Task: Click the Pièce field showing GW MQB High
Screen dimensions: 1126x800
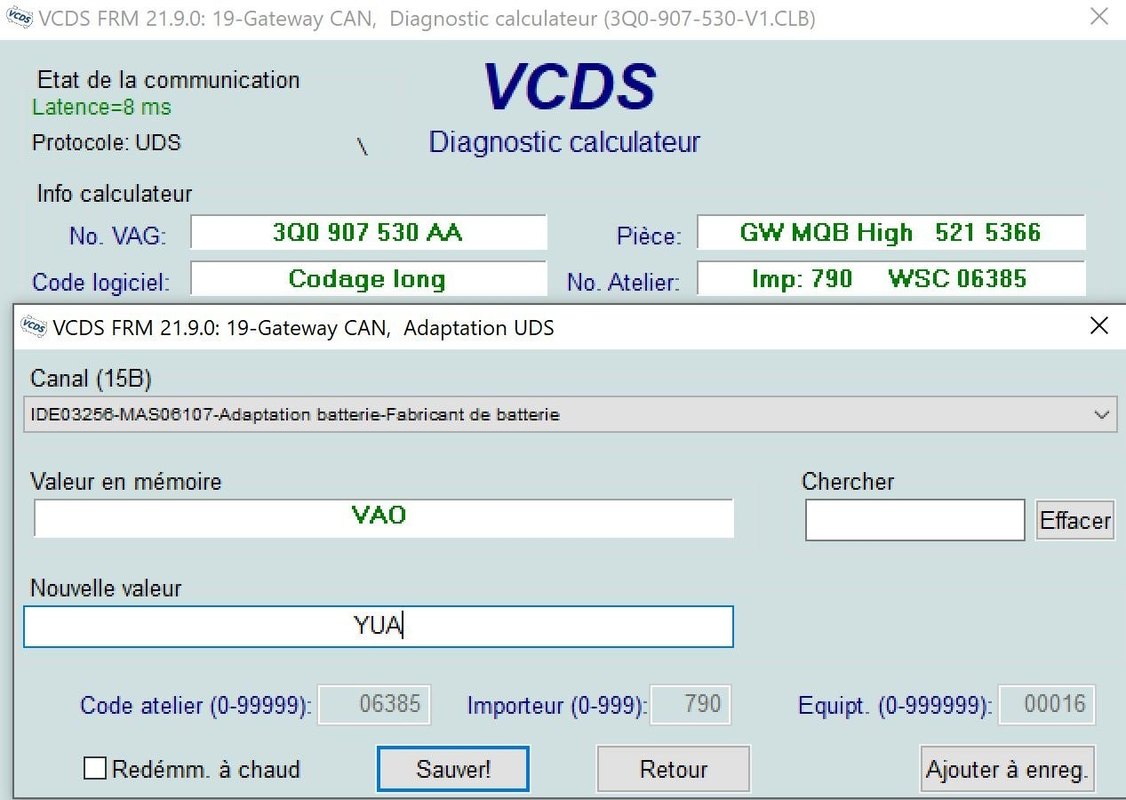Action: 890,233
